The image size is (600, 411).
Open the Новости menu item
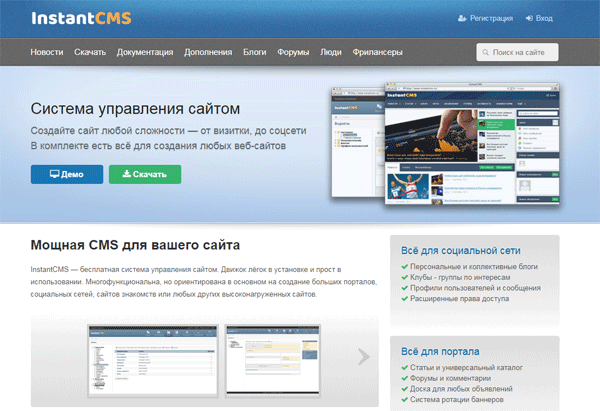pyautogui.click(x=47, y=52)
